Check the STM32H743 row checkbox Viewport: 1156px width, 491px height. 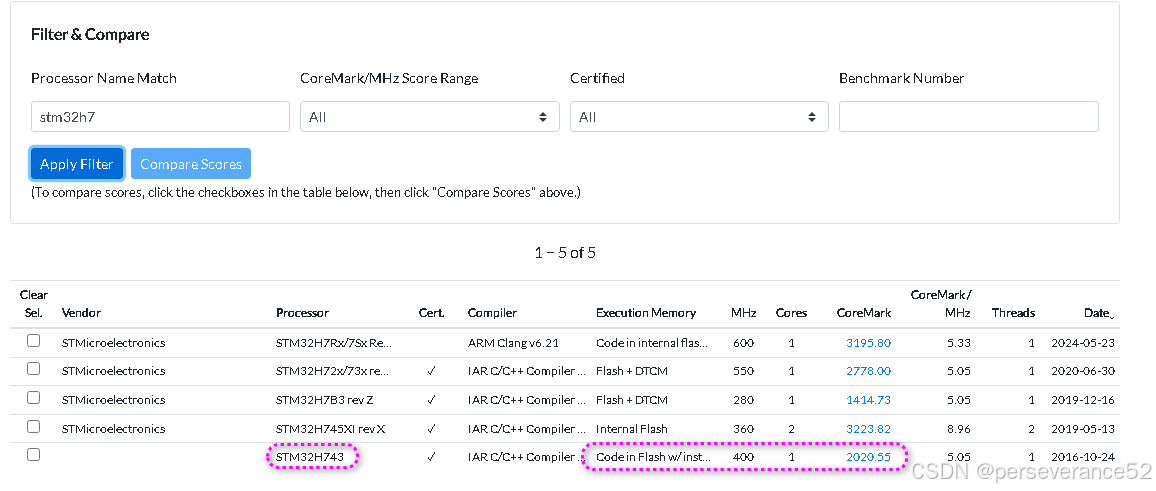click(33, 455)
